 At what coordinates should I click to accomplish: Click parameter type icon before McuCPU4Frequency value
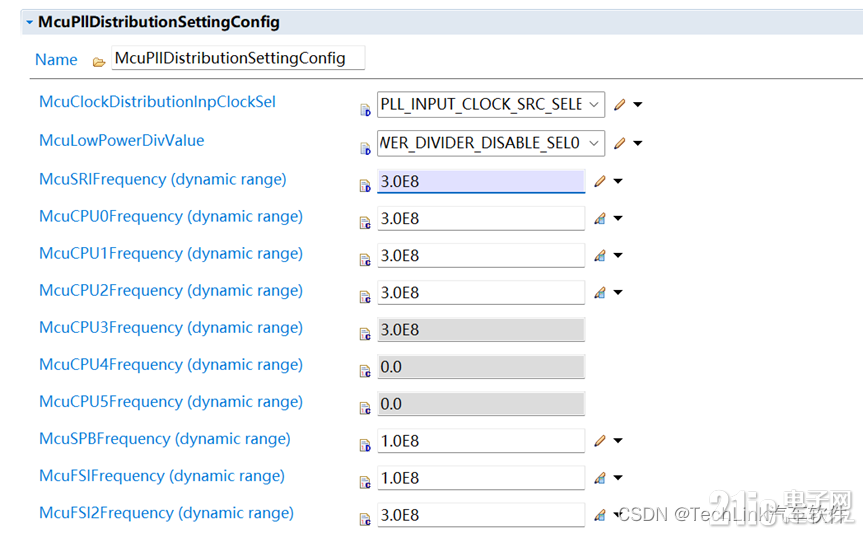coord(365,371)
